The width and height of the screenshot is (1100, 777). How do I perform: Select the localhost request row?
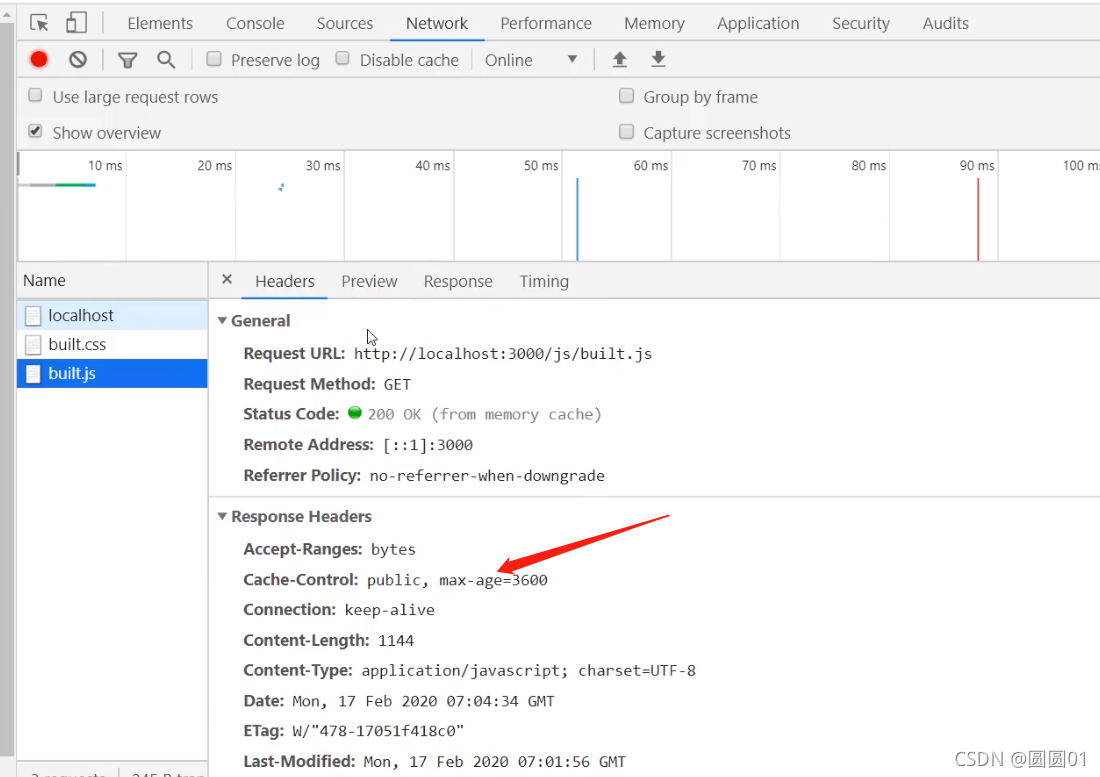click(112, 316)
